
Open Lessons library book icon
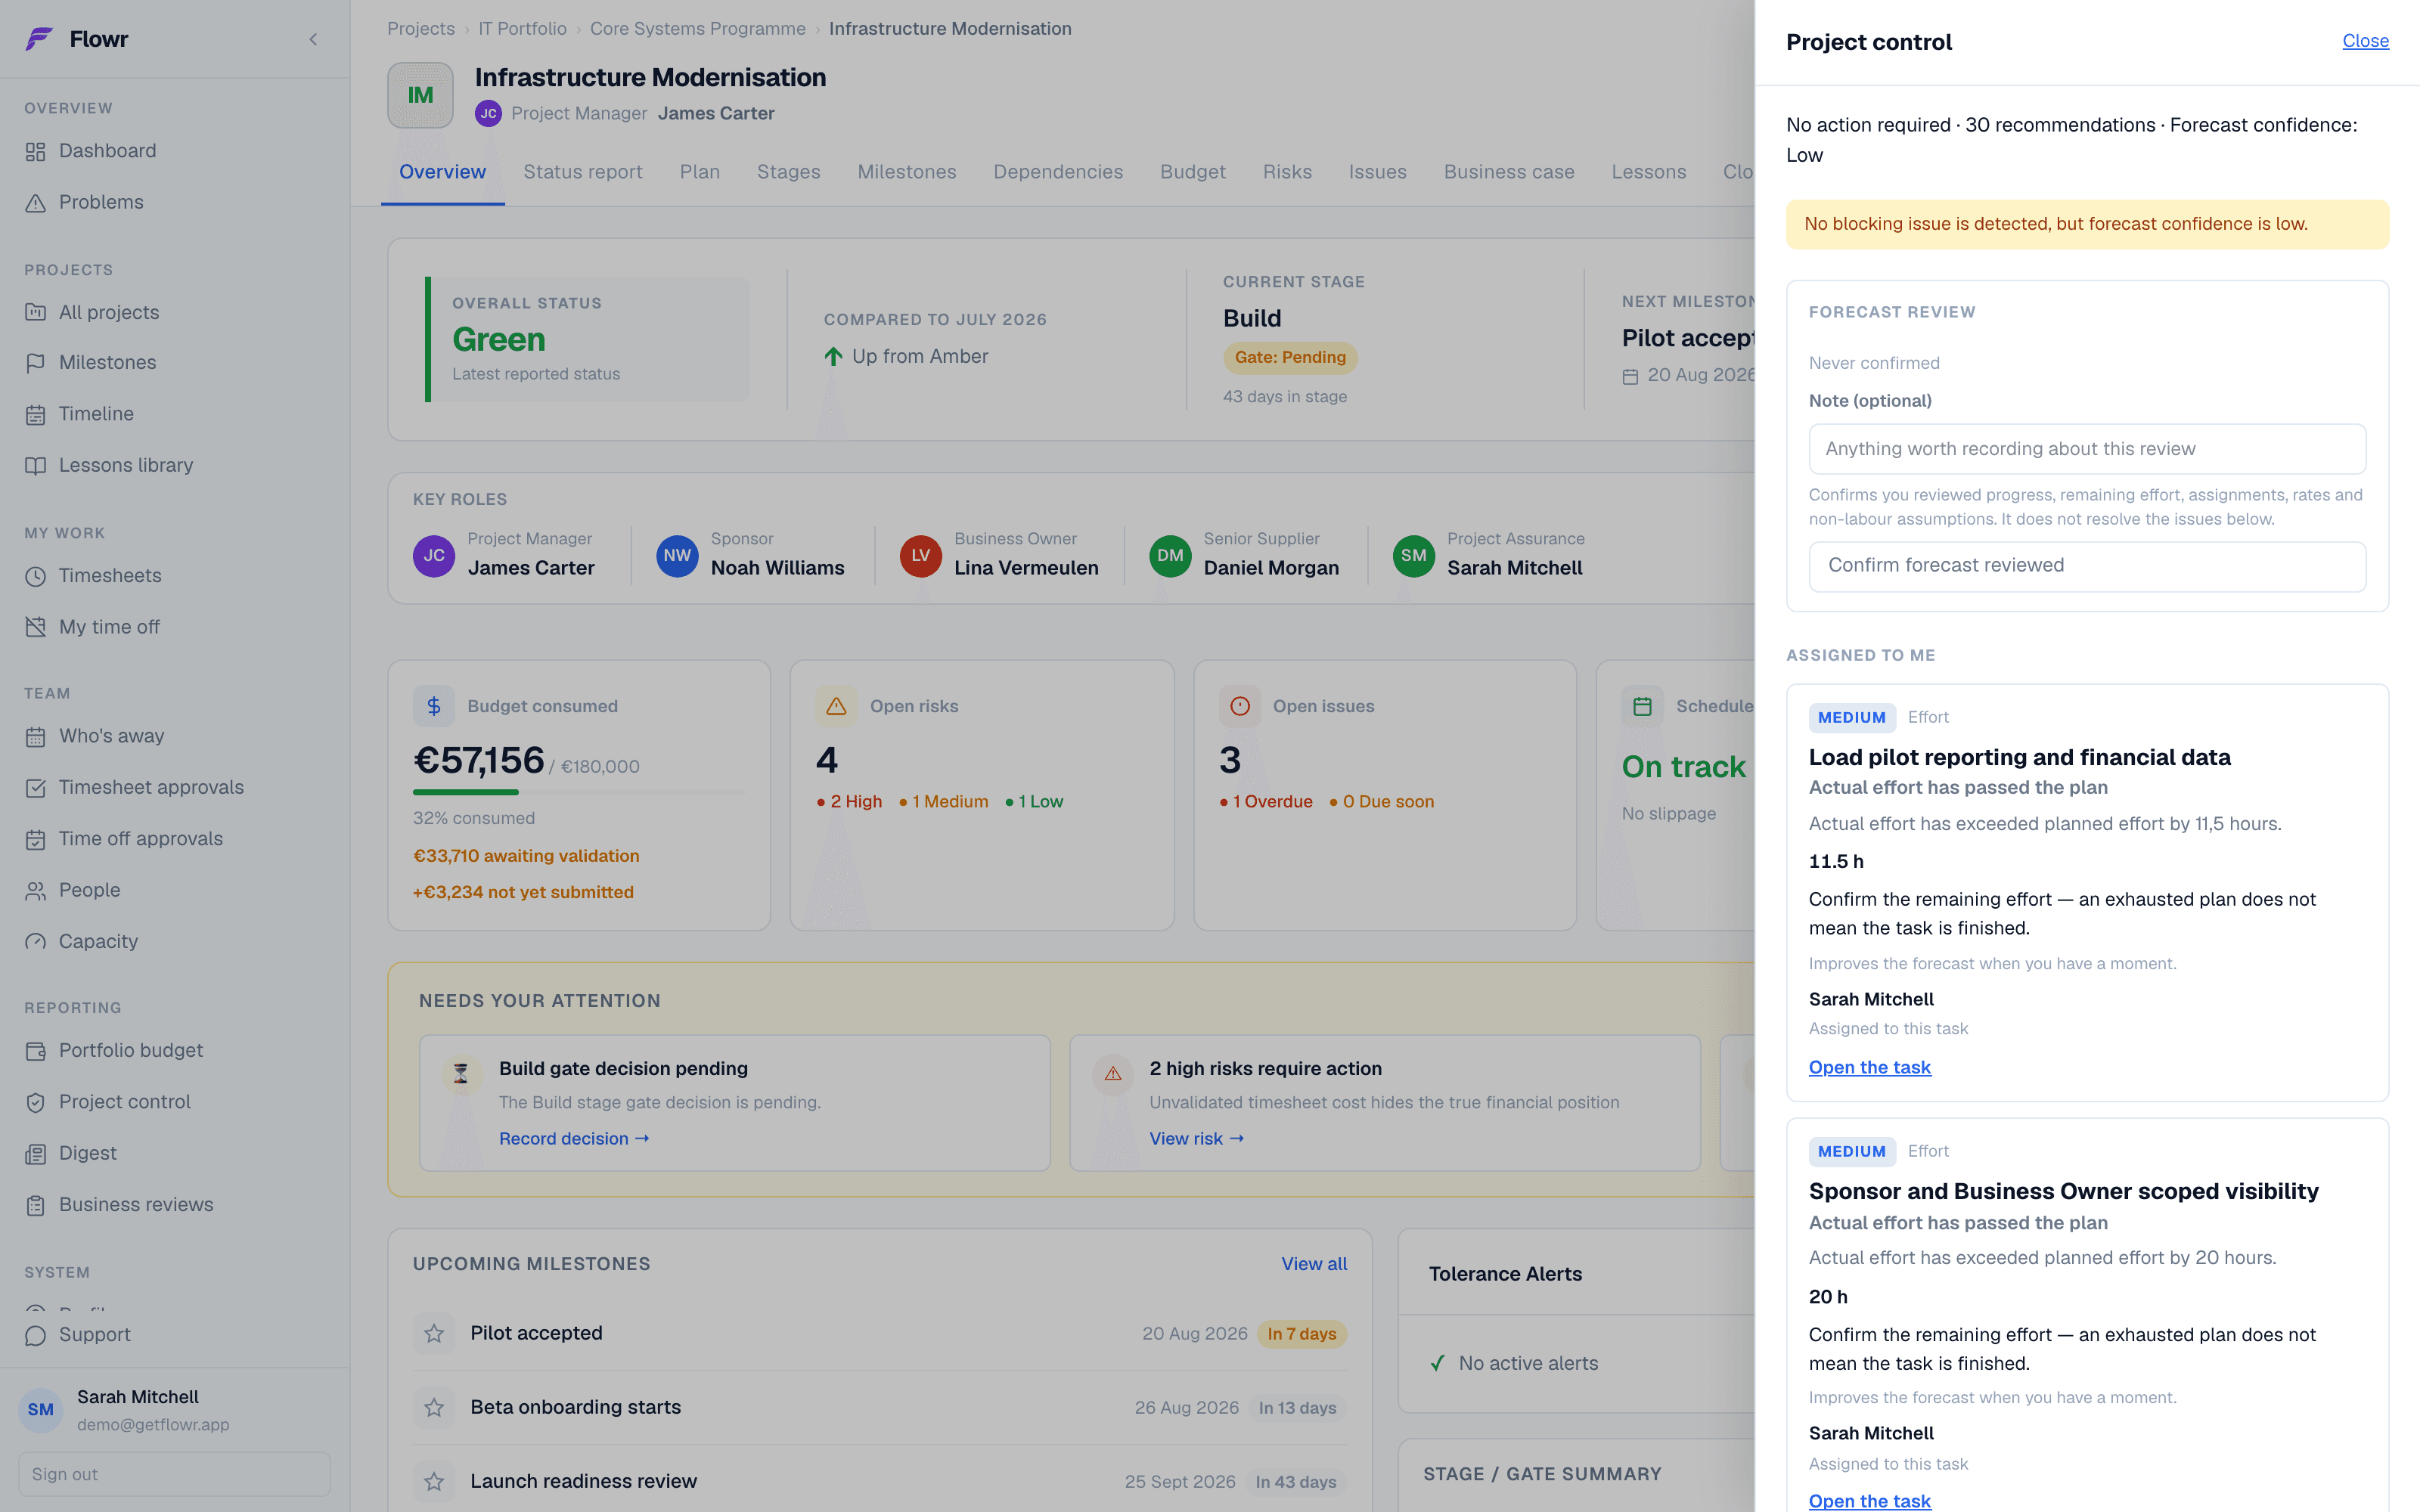[x=36, y=466]
